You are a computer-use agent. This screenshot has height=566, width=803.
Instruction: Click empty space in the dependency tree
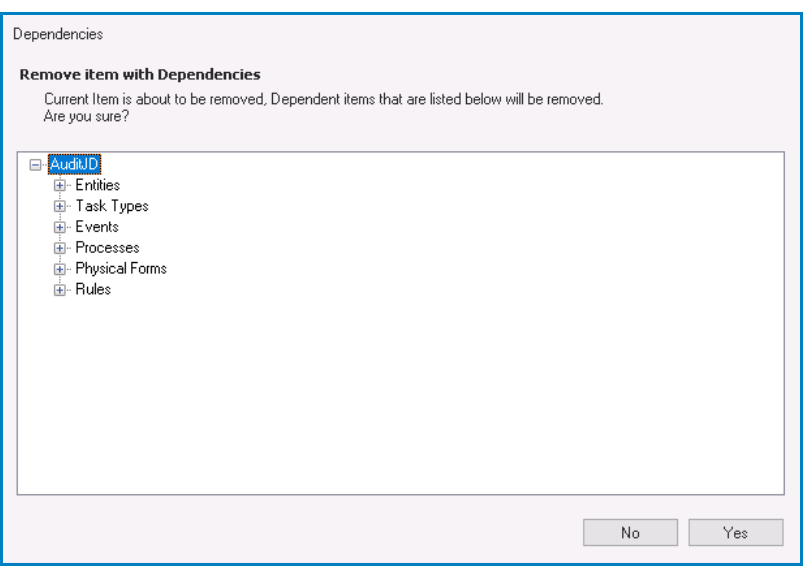(x=400, y=400)
